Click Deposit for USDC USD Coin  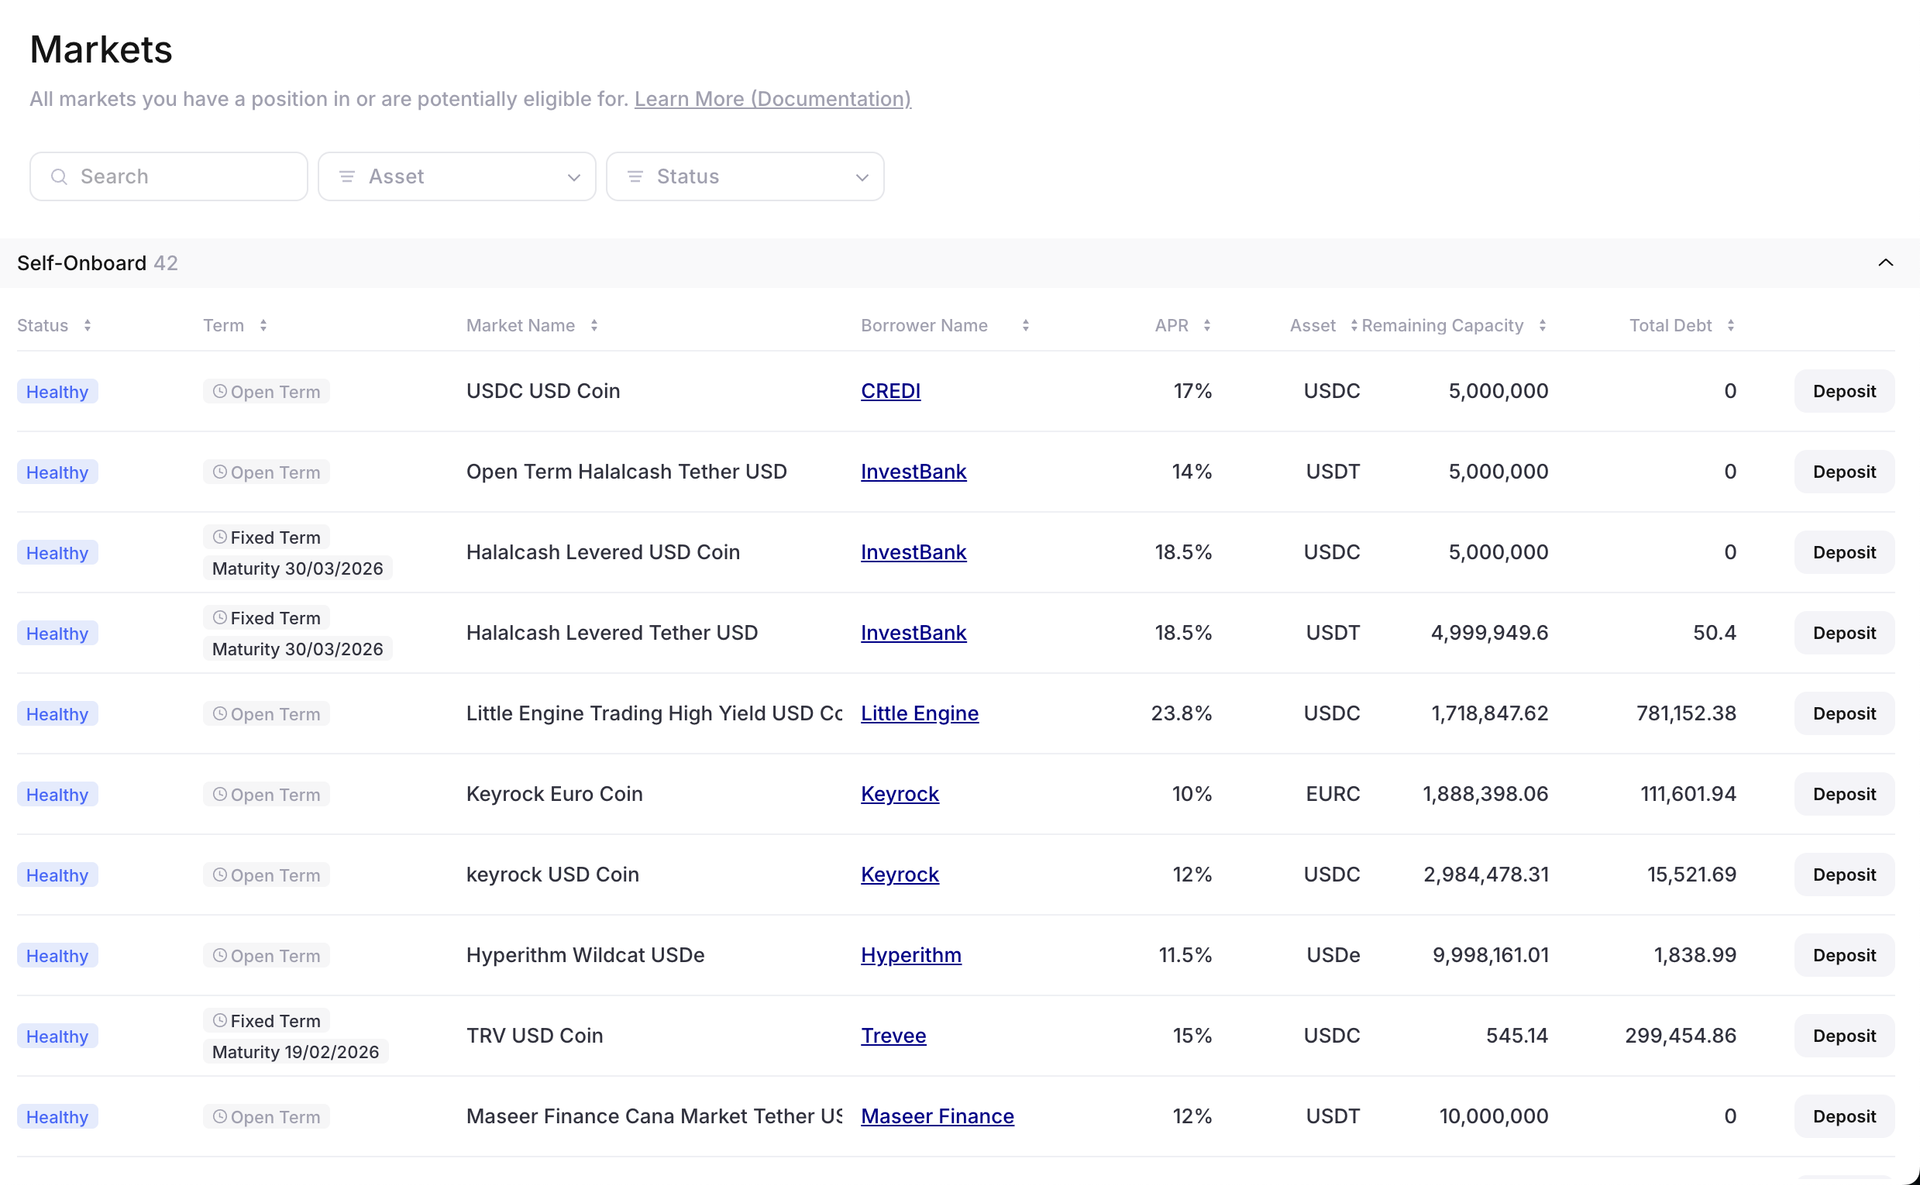click(1843, 391)
